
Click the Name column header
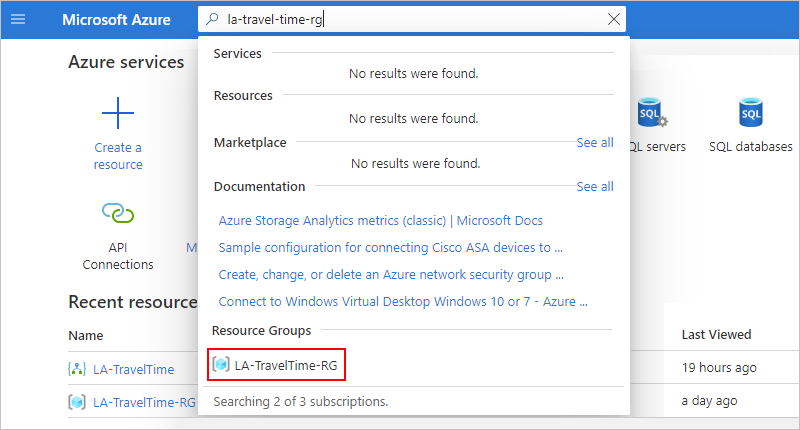pyautogui.click(x=86, y=336)
